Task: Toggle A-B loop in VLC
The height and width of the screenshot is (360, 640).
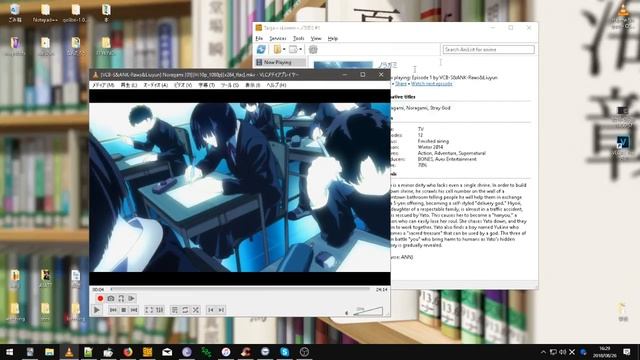Action: [121, 298]
